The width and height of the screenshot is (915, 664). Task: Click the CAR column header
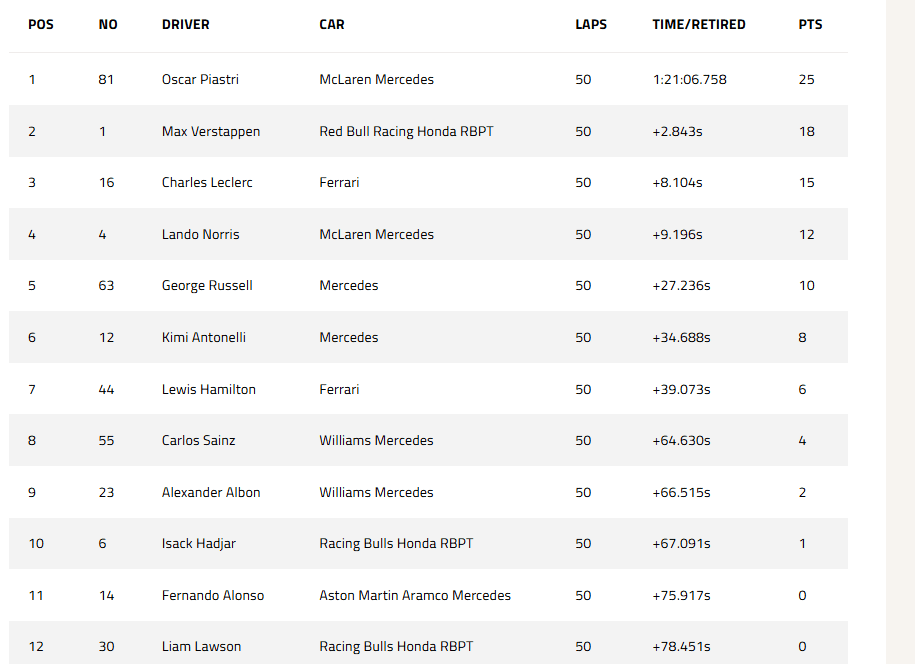coord(331,25)
